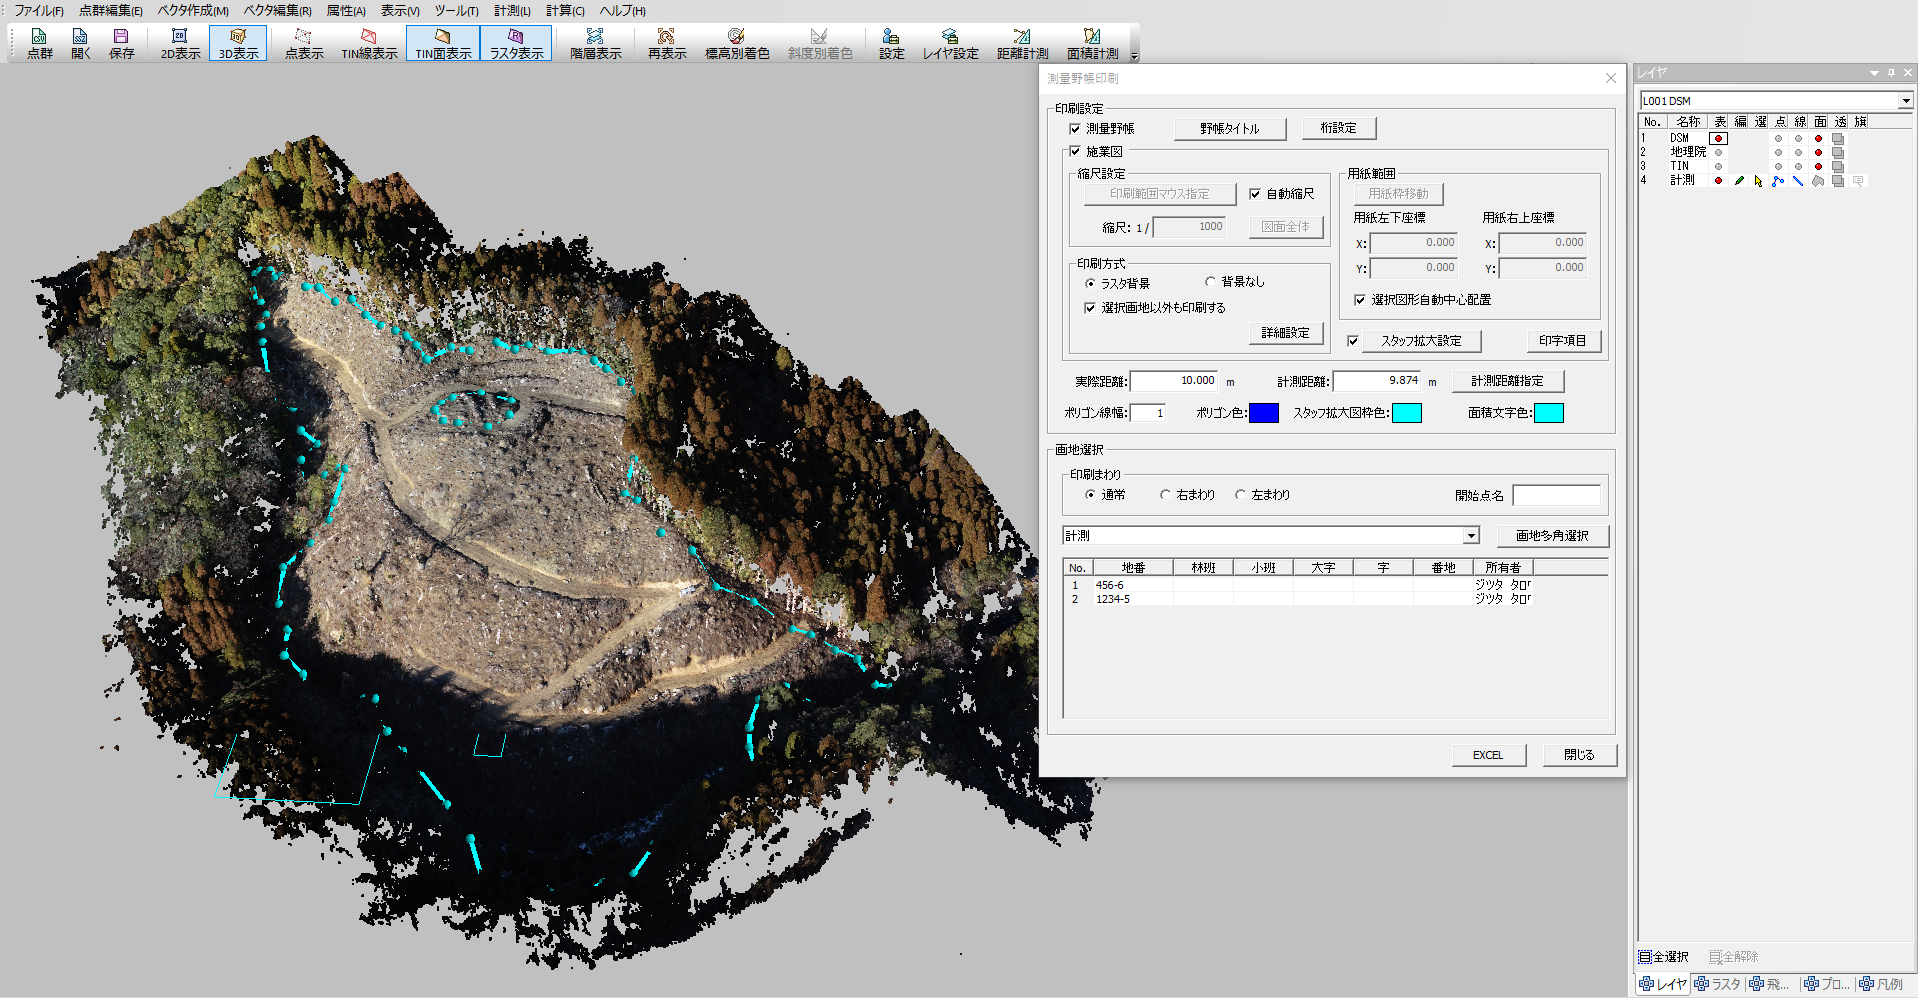Select the 左まわり print direction radio
Viewport: 1918px width, 998px height.
1240,495
